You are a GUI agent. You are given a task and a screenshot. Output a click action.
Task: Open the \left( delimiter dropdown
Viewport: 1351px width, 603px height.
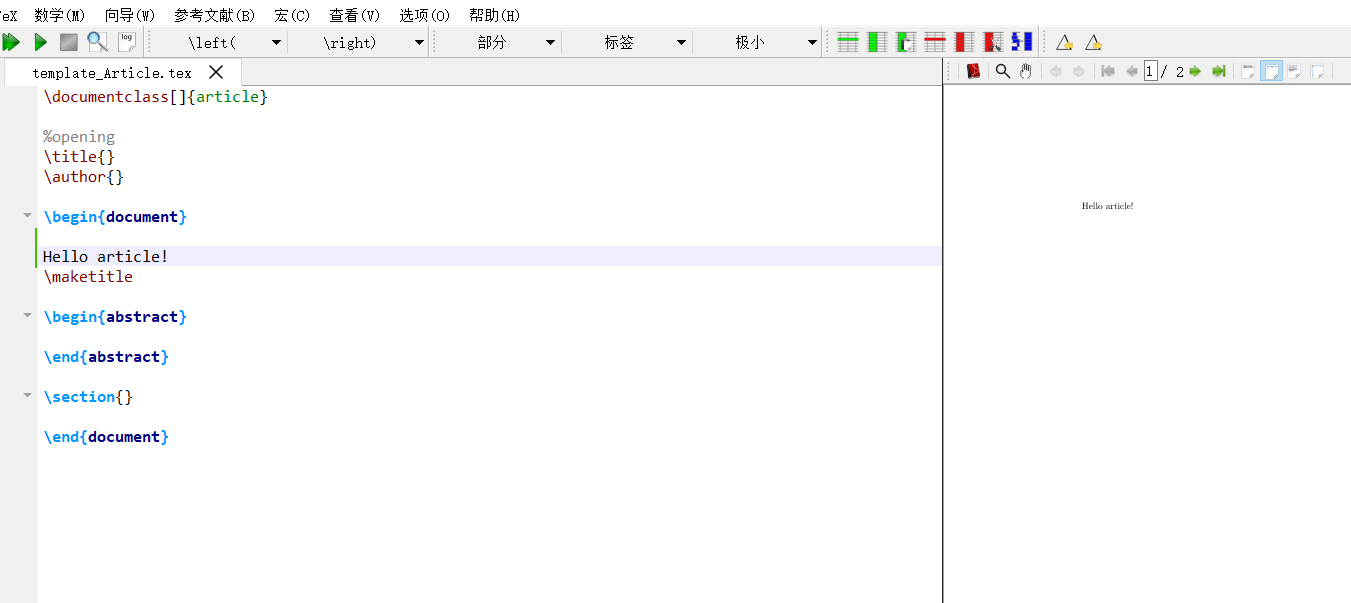click(x=276, y=42)
